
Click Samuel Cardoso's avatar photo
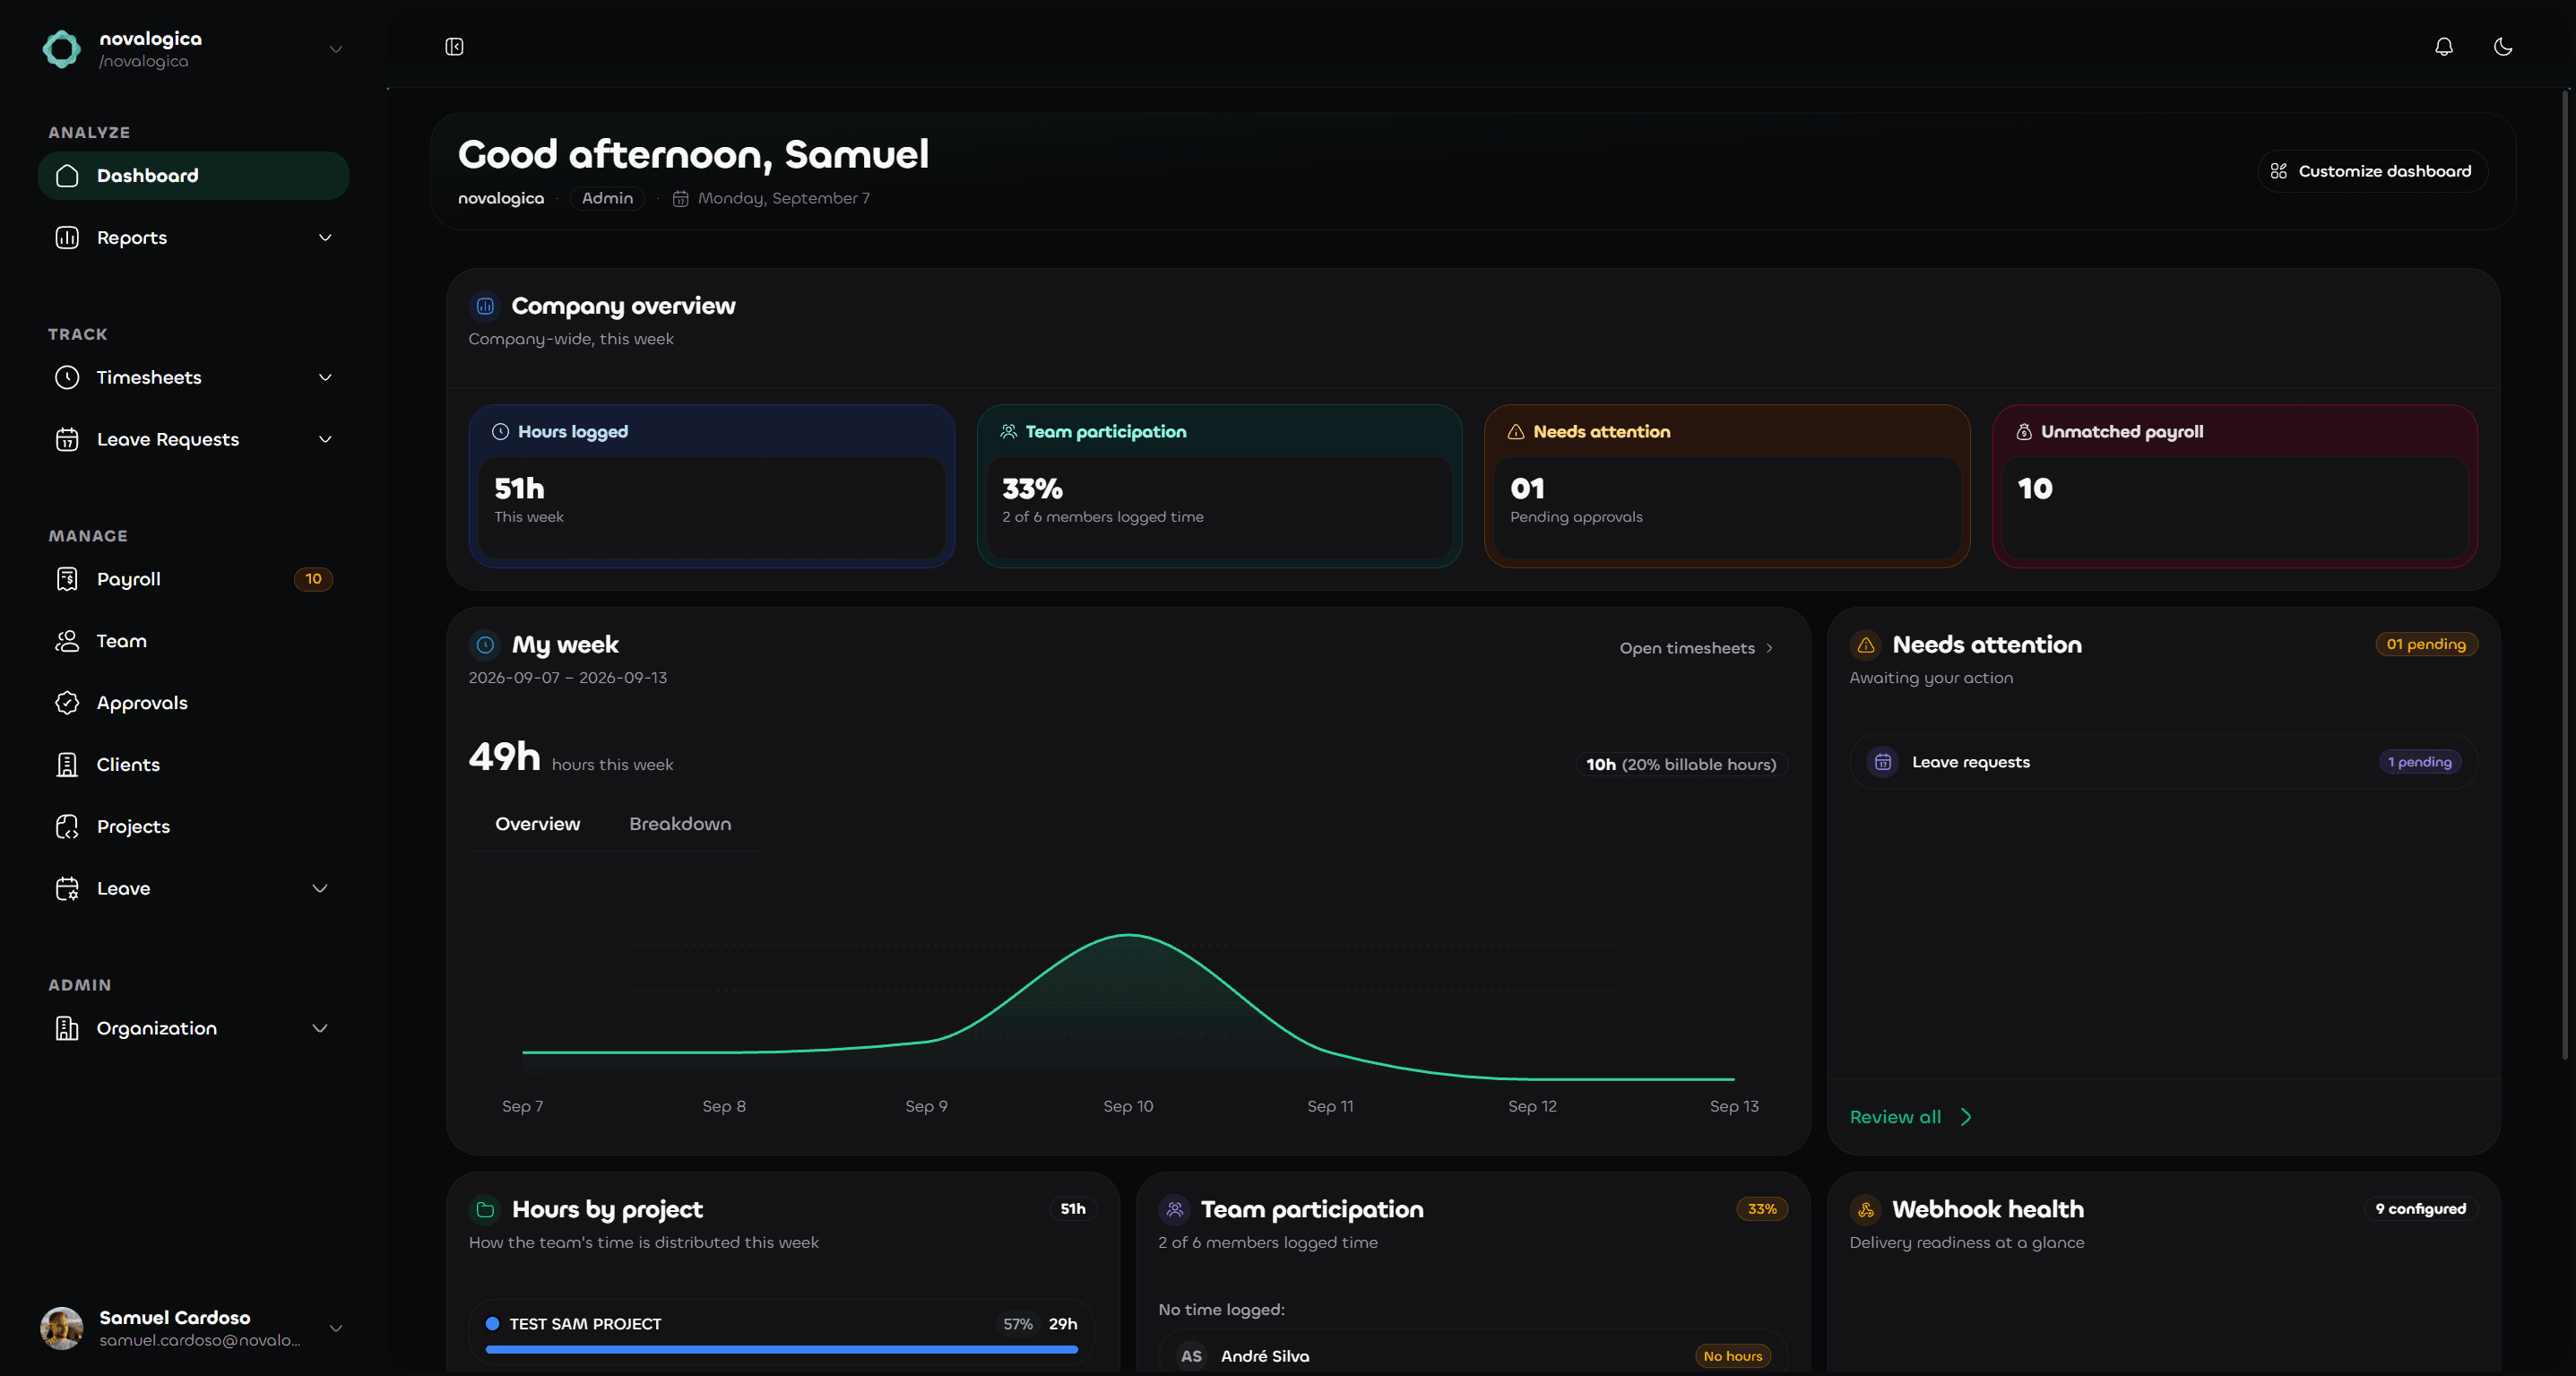62,1329
